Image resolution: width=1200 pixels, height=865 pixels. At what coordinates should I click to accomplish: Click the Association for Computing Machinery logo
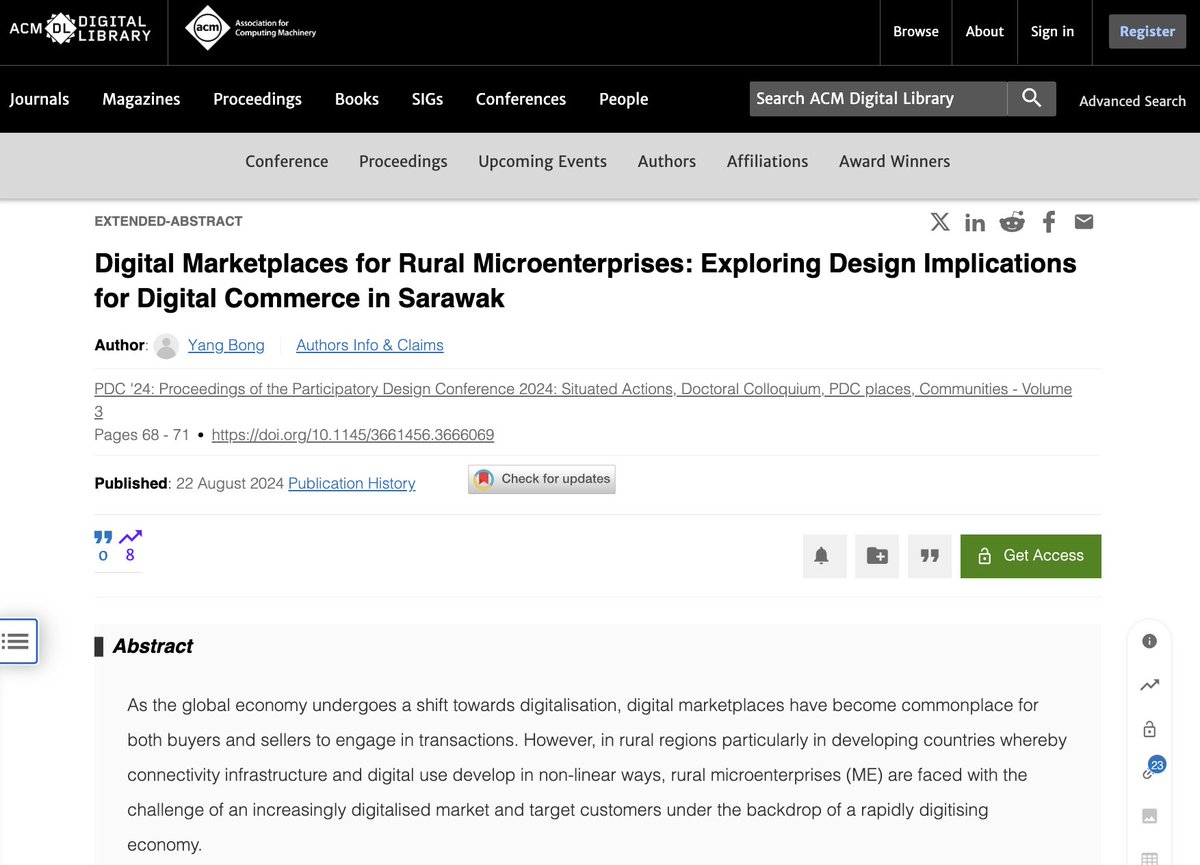click(x=250, y=28)
